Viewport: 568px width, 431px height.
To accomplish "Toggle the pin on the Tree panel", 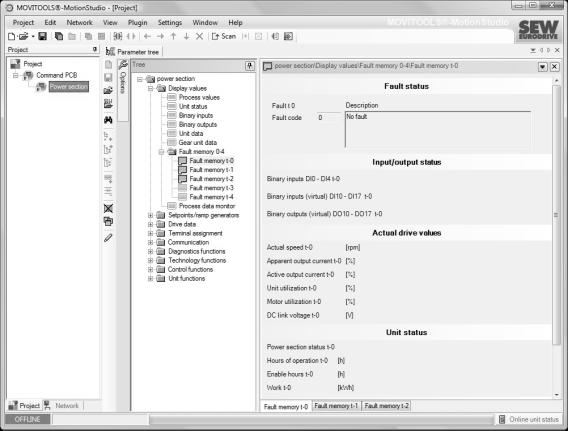I will tap(250, 66).
